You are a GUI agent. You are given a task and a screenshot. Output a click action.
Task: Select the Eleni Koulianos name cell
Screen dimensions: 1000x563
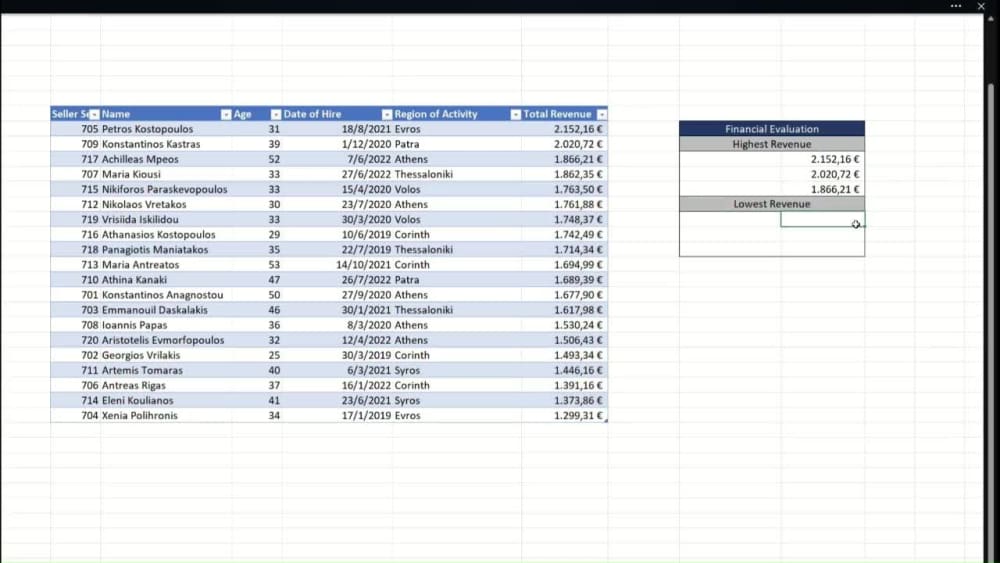point(166,400)
